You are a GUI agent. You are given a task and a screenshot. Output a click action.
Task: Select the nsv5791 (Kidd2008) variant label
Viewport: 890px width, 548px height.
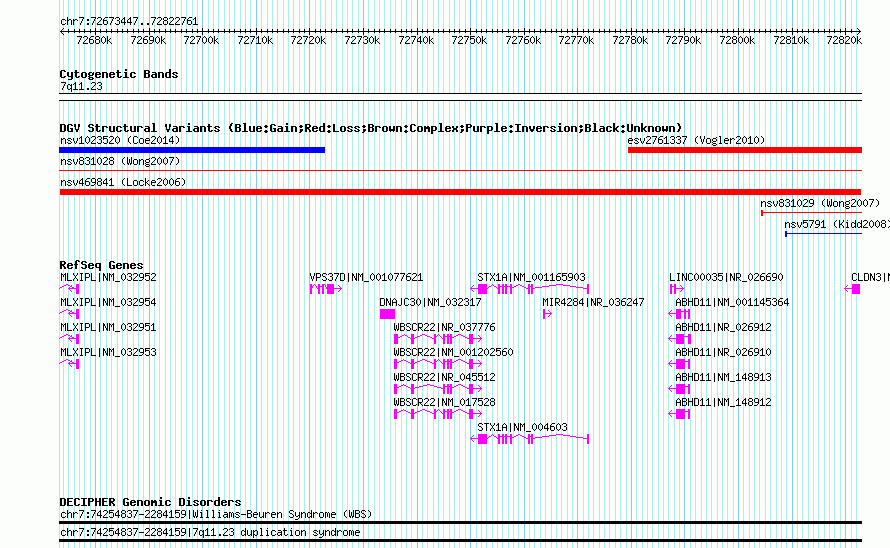pos(837,224)
